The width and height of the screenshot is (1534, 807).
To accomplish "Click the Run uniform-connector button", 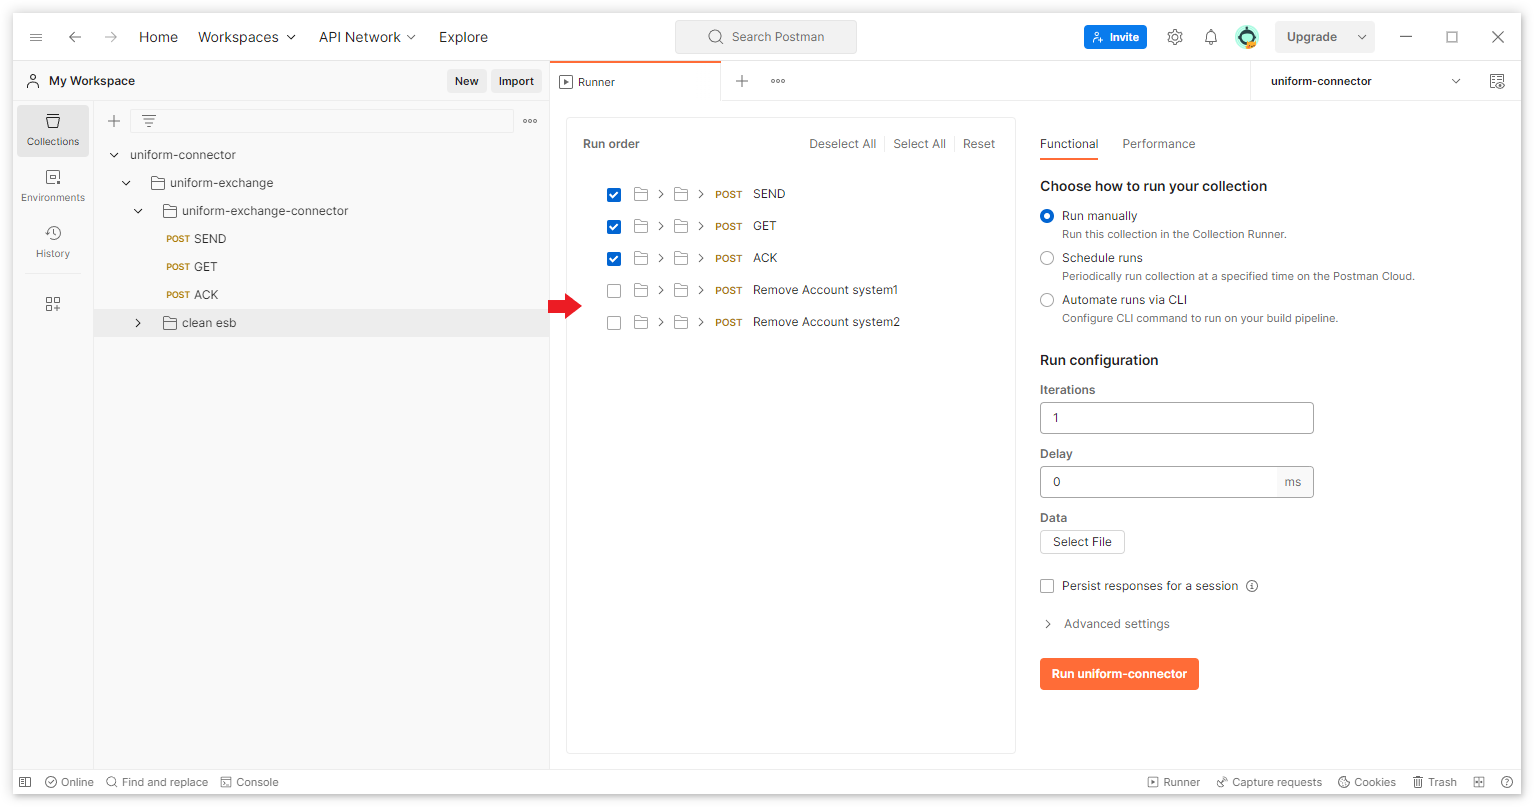I will pos(1119,674).
